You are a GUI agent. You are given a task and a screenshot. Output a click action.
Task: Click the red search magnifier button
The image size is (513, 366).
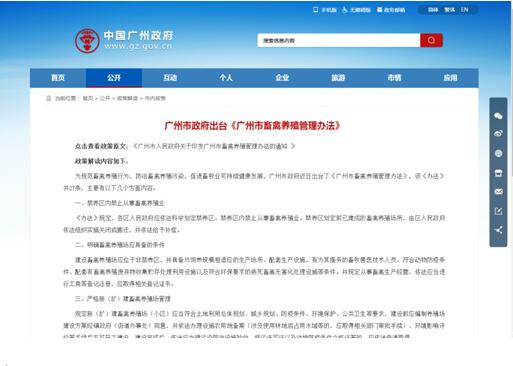point(431,40)
